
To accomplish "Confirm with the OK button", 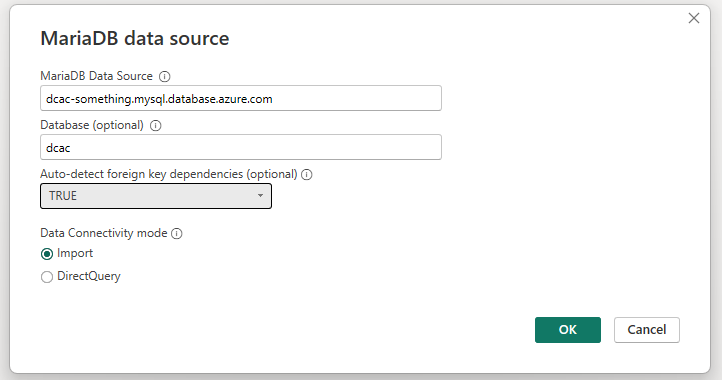I will pyautogui.click(x=568, y=330).
